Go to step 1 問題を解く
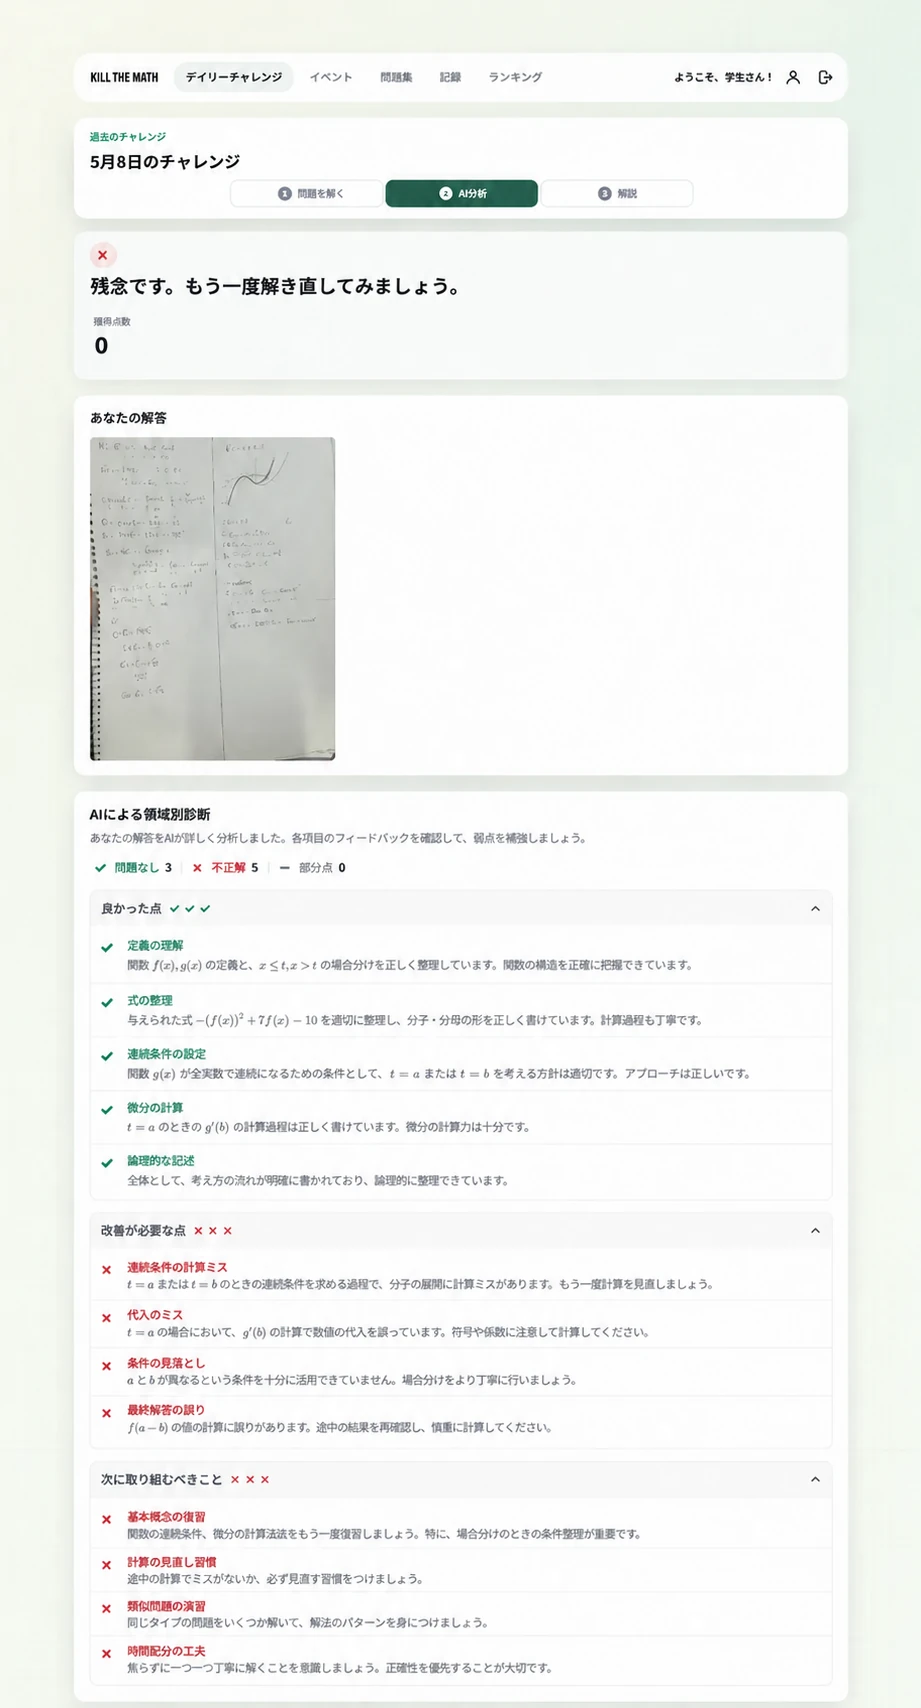This screenshot has height=1708, width=921. click(x=307, y=193)
